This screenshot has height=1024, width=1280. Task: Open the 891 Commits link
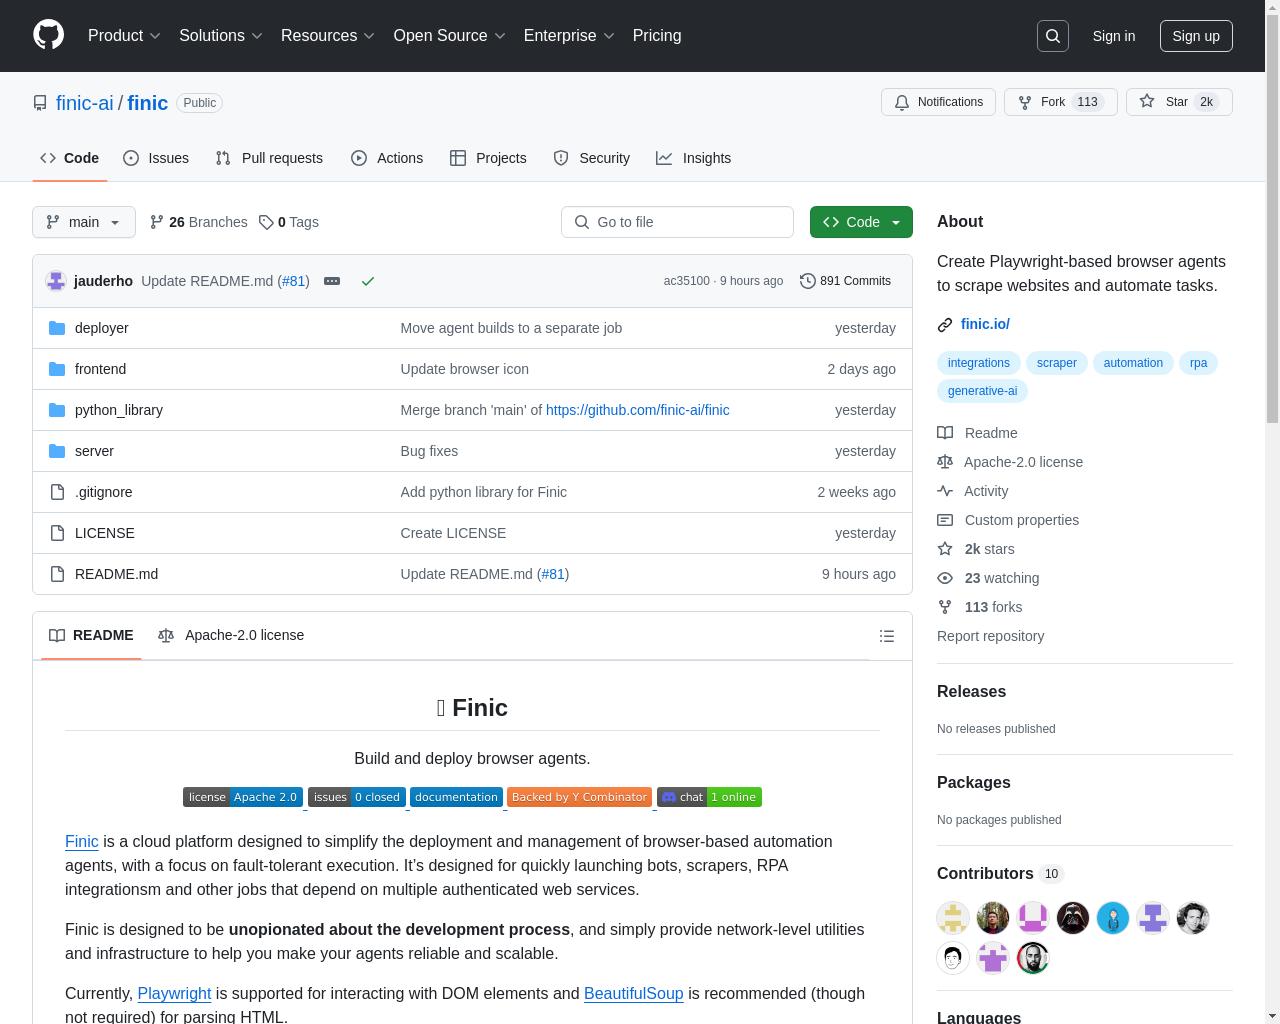pyautogui.click(x=845, y=281)
